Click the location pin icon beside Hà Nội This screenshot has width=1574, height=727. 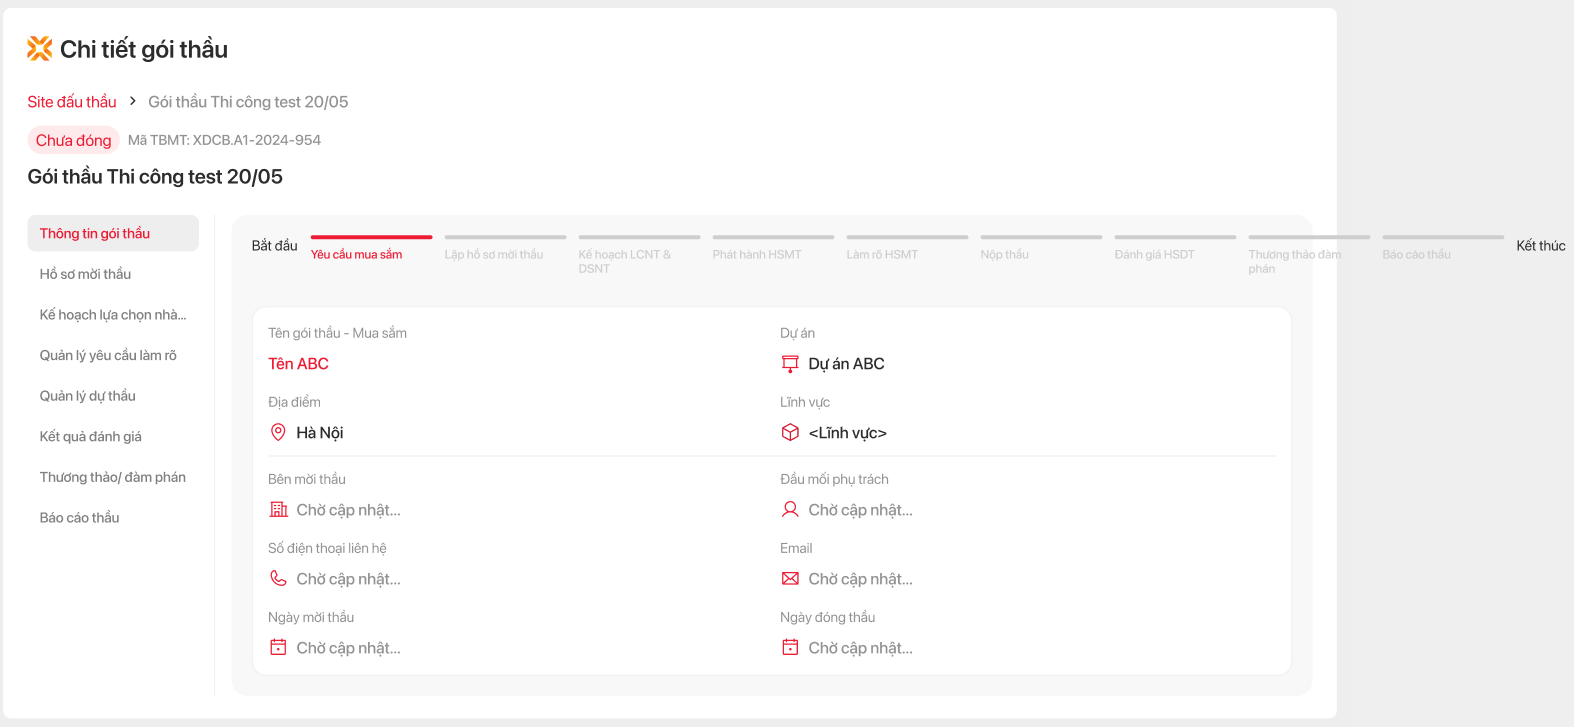[278, 433]
